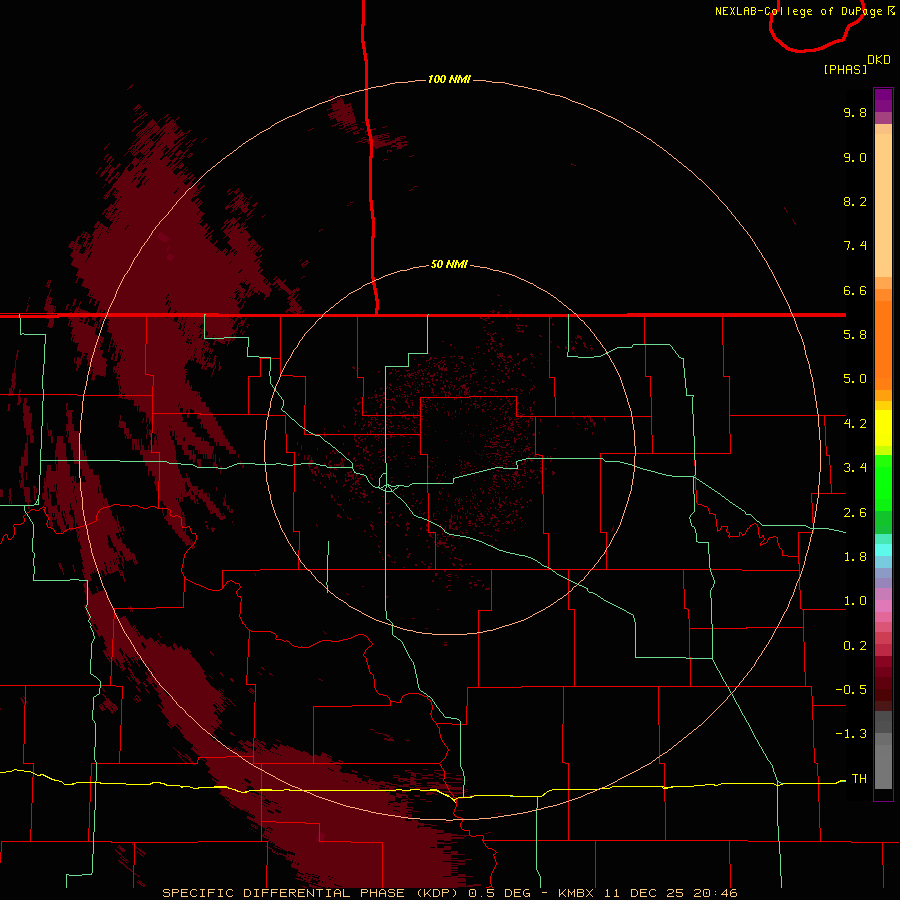This screenshot has height=900, width=900.
Task: Click the 5.8 value on color scale
Action: (x=855, y=335)
